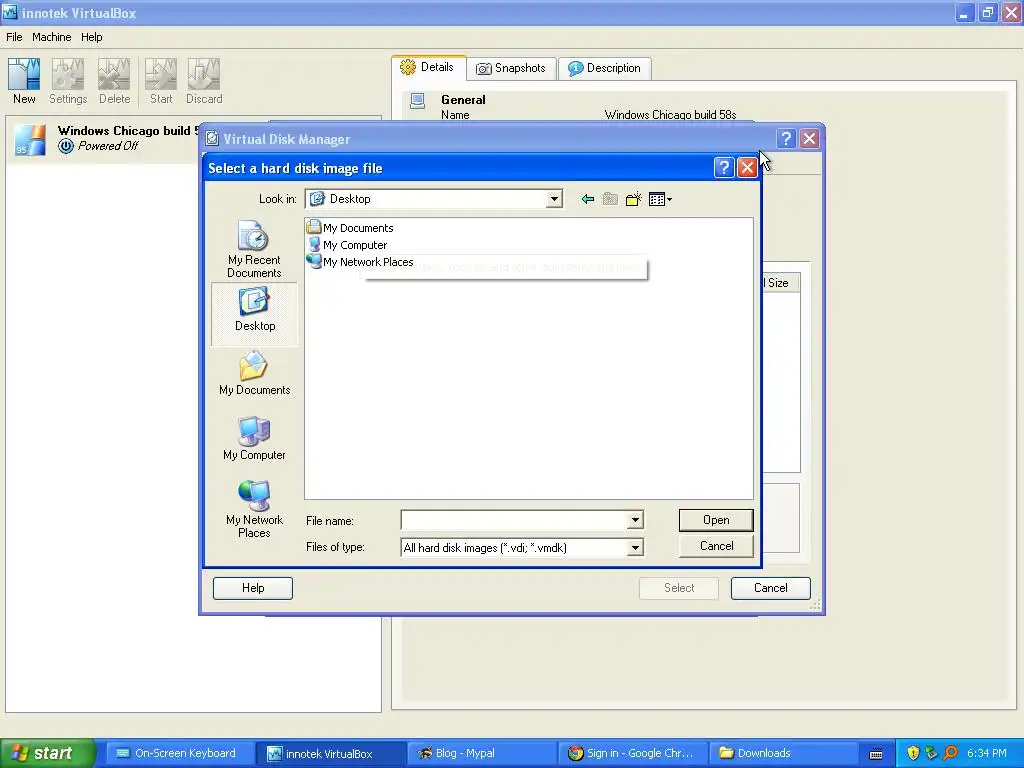Expand the File name dropdown arrow
Viewport: 1024px width, 768px height.
[x=635, y=520]
